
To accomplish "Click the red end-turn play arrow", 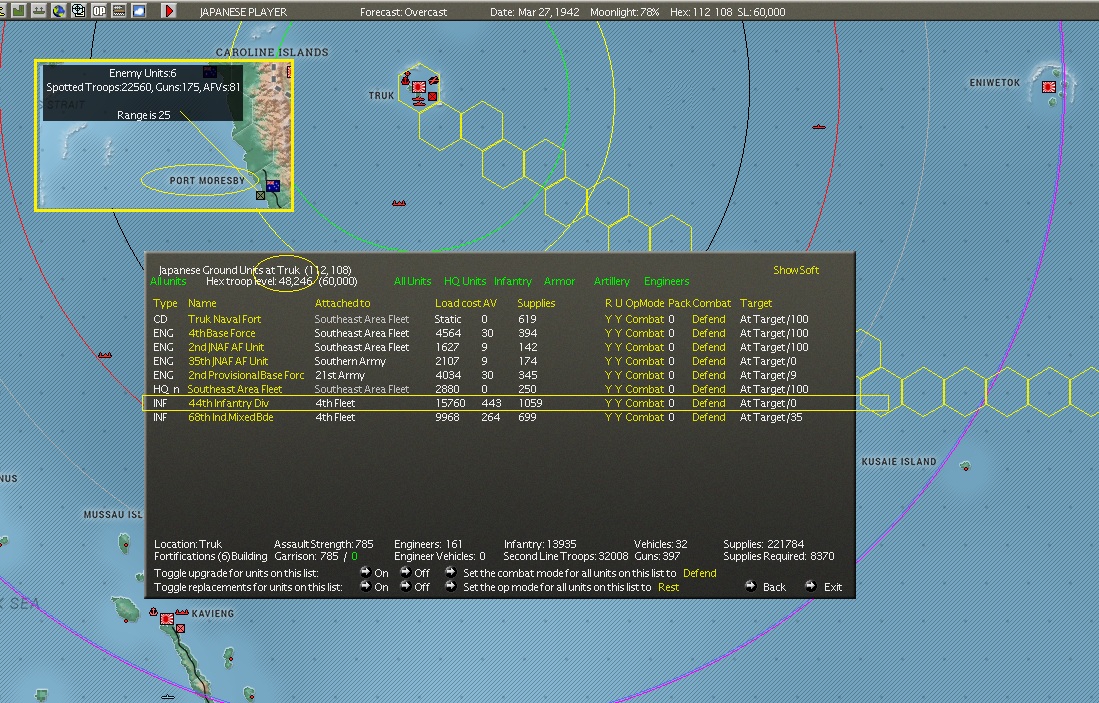I will click(x=169, y=11).
